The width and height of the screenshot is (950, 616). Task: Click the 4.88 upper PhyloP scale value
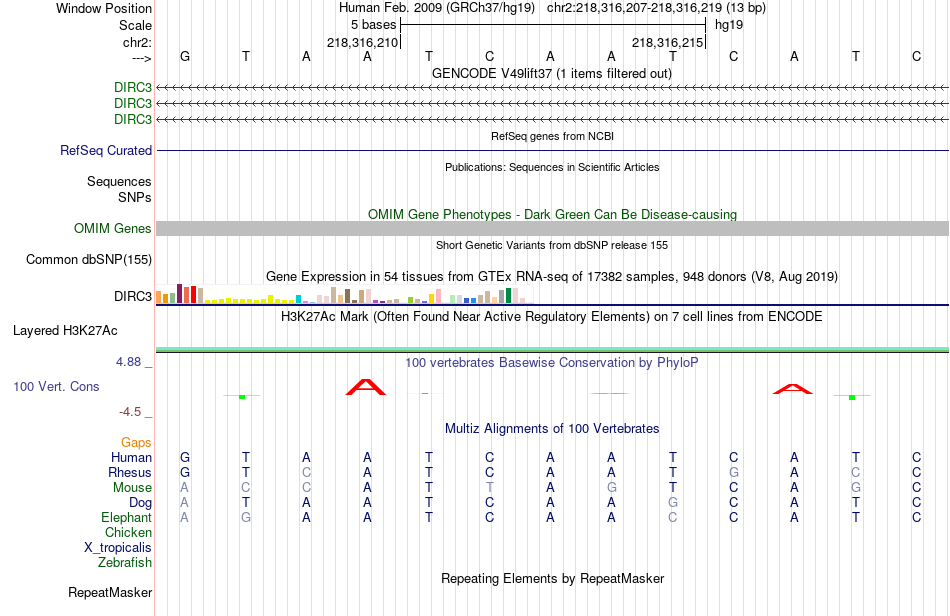click(128, 362)
